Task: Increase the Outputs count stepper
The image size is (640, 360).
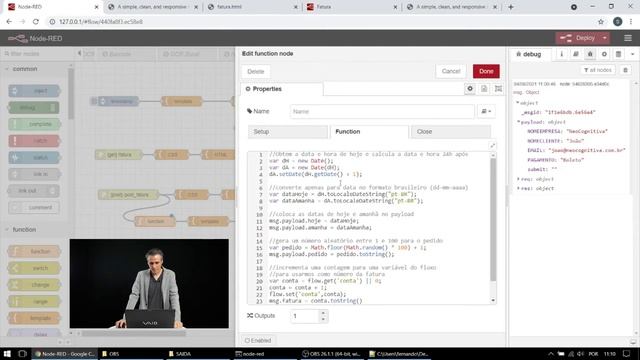Action: (323, 313)
